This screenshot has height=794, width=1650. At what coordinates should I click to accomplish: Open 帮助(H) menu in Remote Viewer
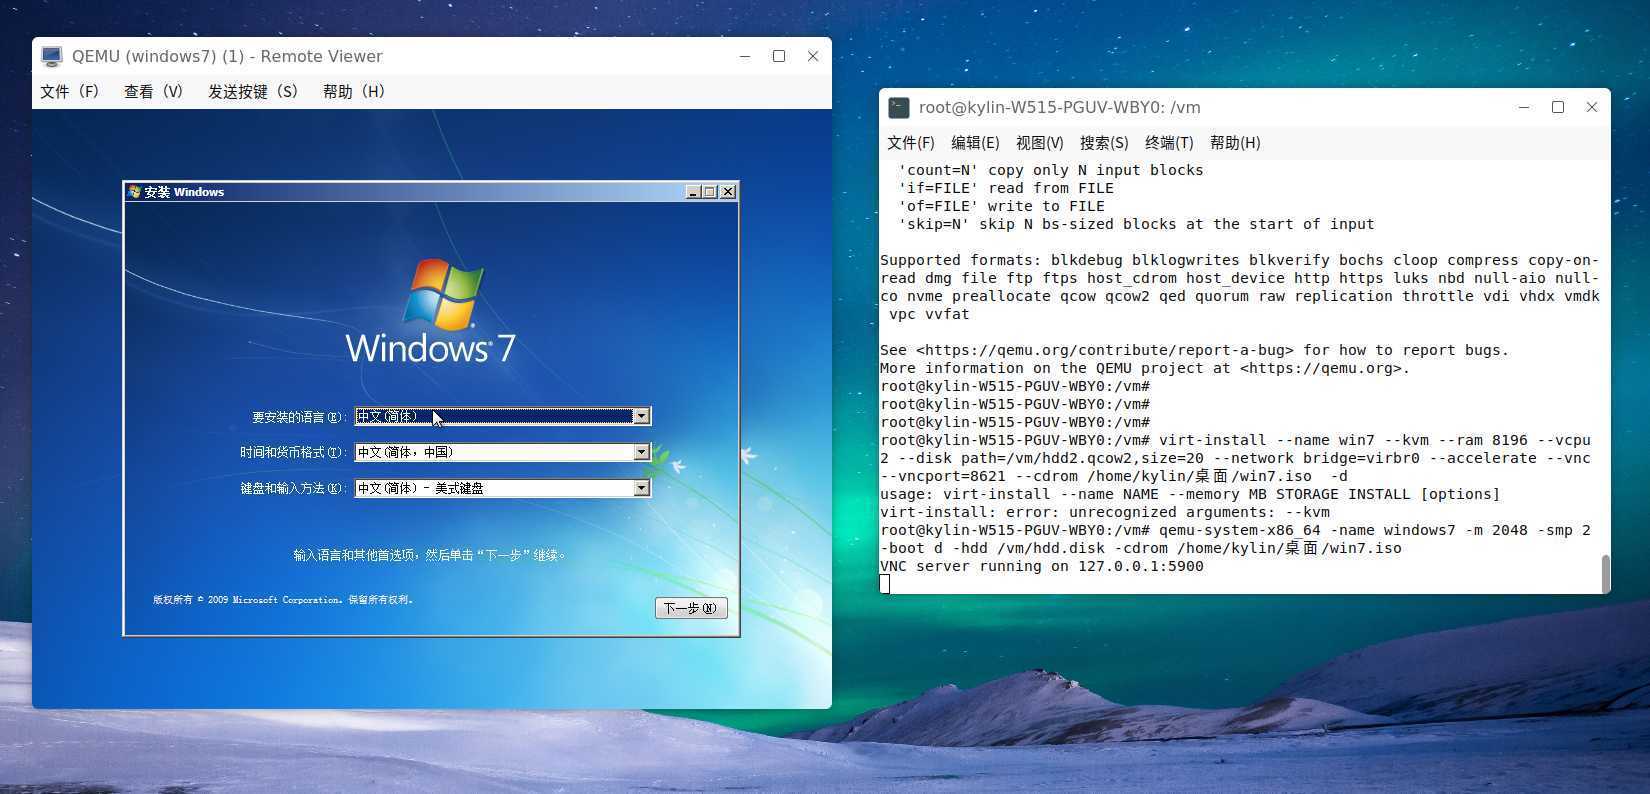click(x=354, y=91)
